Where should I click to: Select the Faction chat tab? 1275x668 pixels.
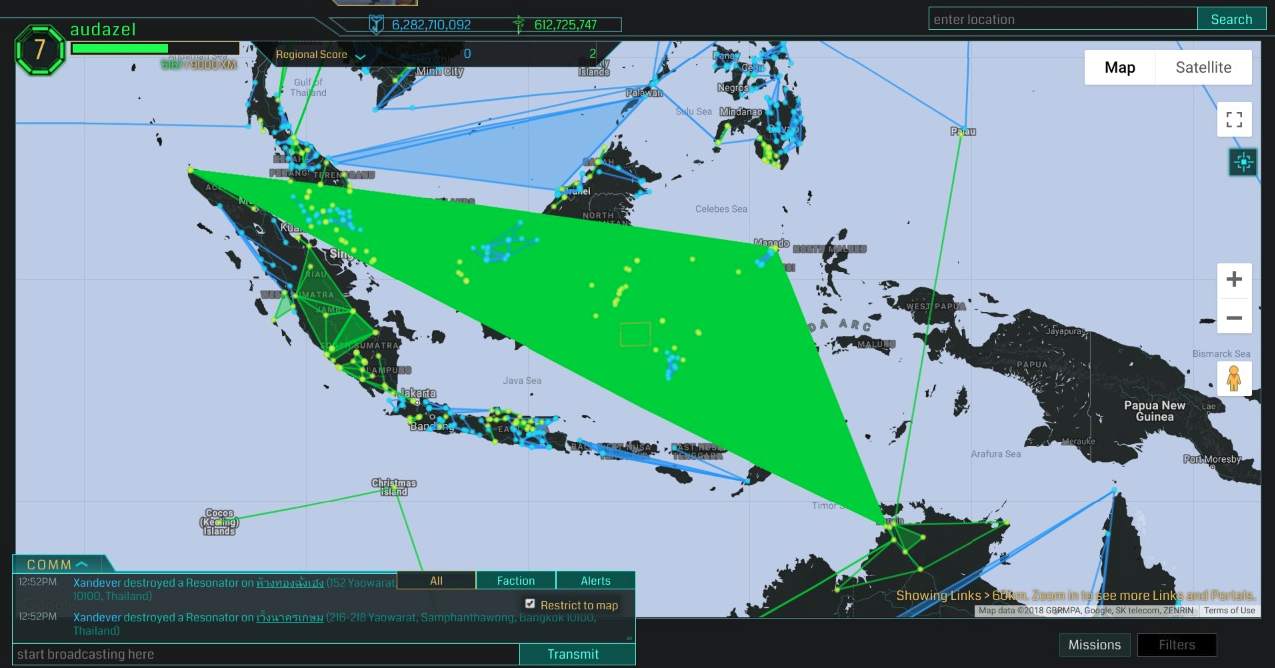tap(515, 580)
